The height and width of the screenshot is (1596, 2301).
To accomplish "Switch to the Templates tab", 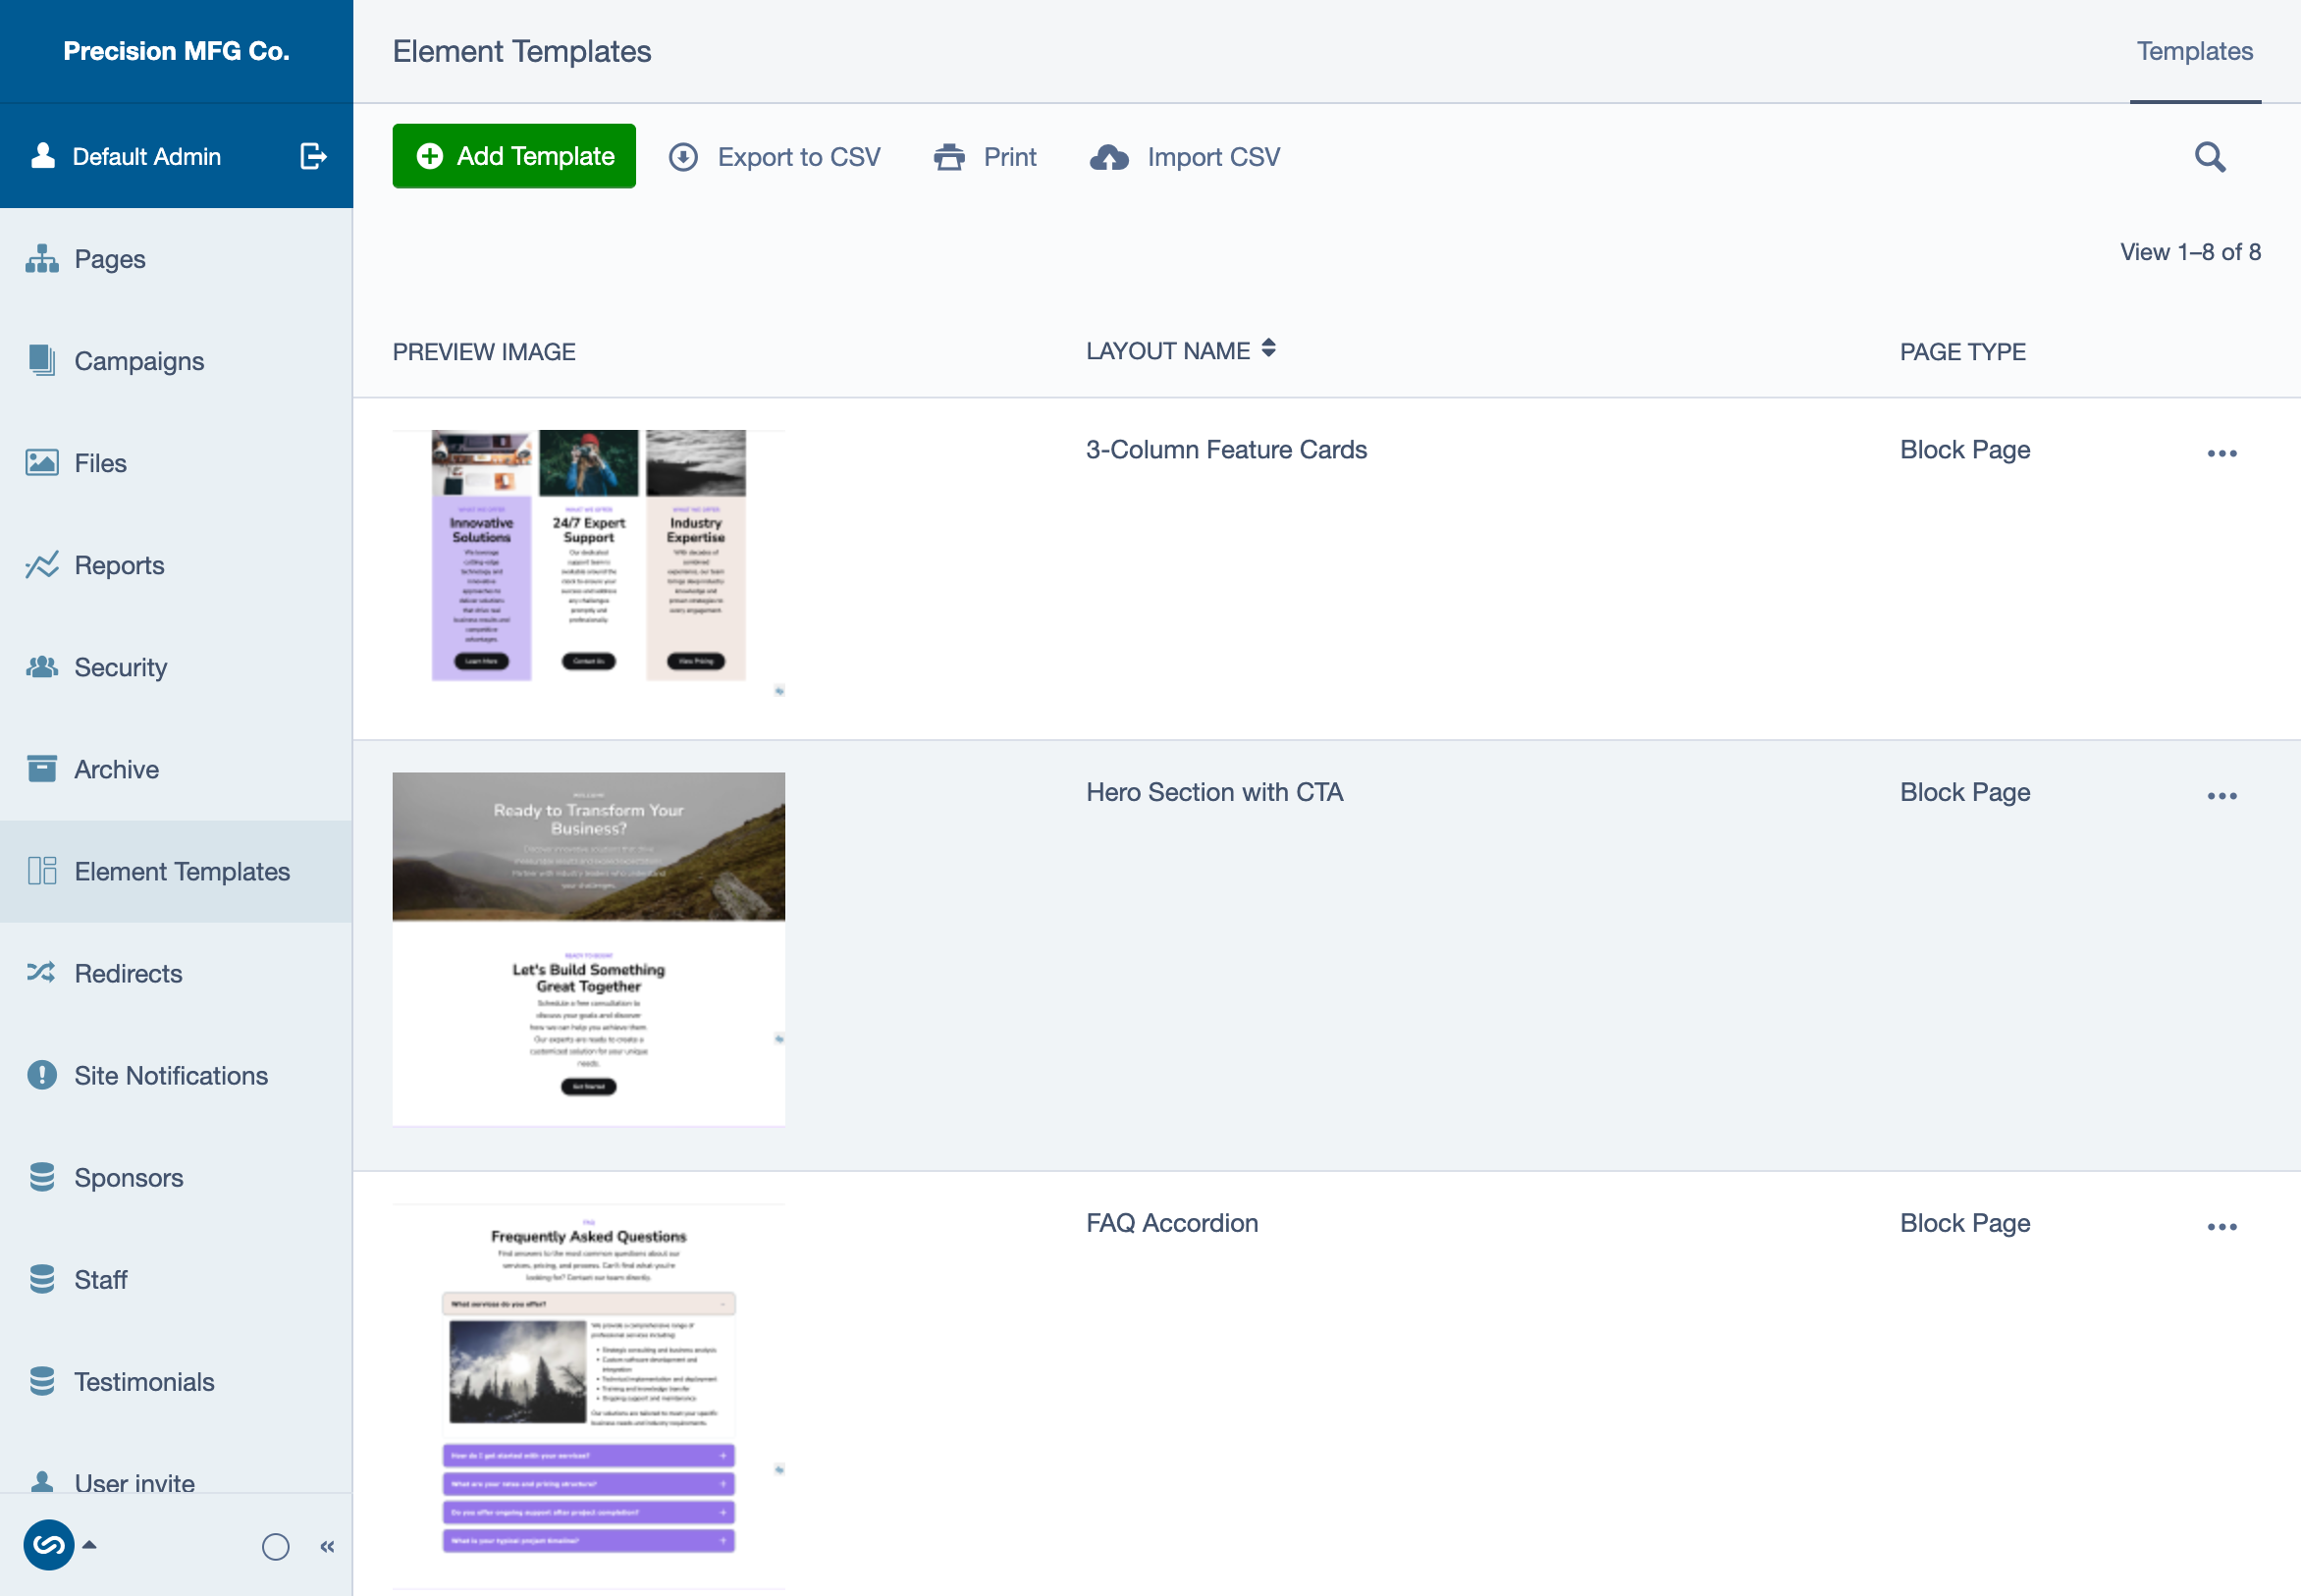I will tap(2195, 51).
